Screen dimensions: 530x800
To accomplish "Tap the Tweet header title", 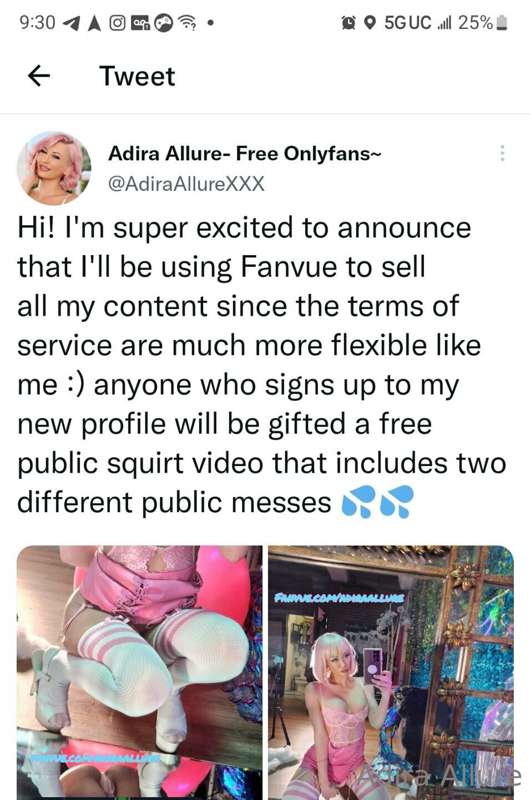I will (137, 76).
